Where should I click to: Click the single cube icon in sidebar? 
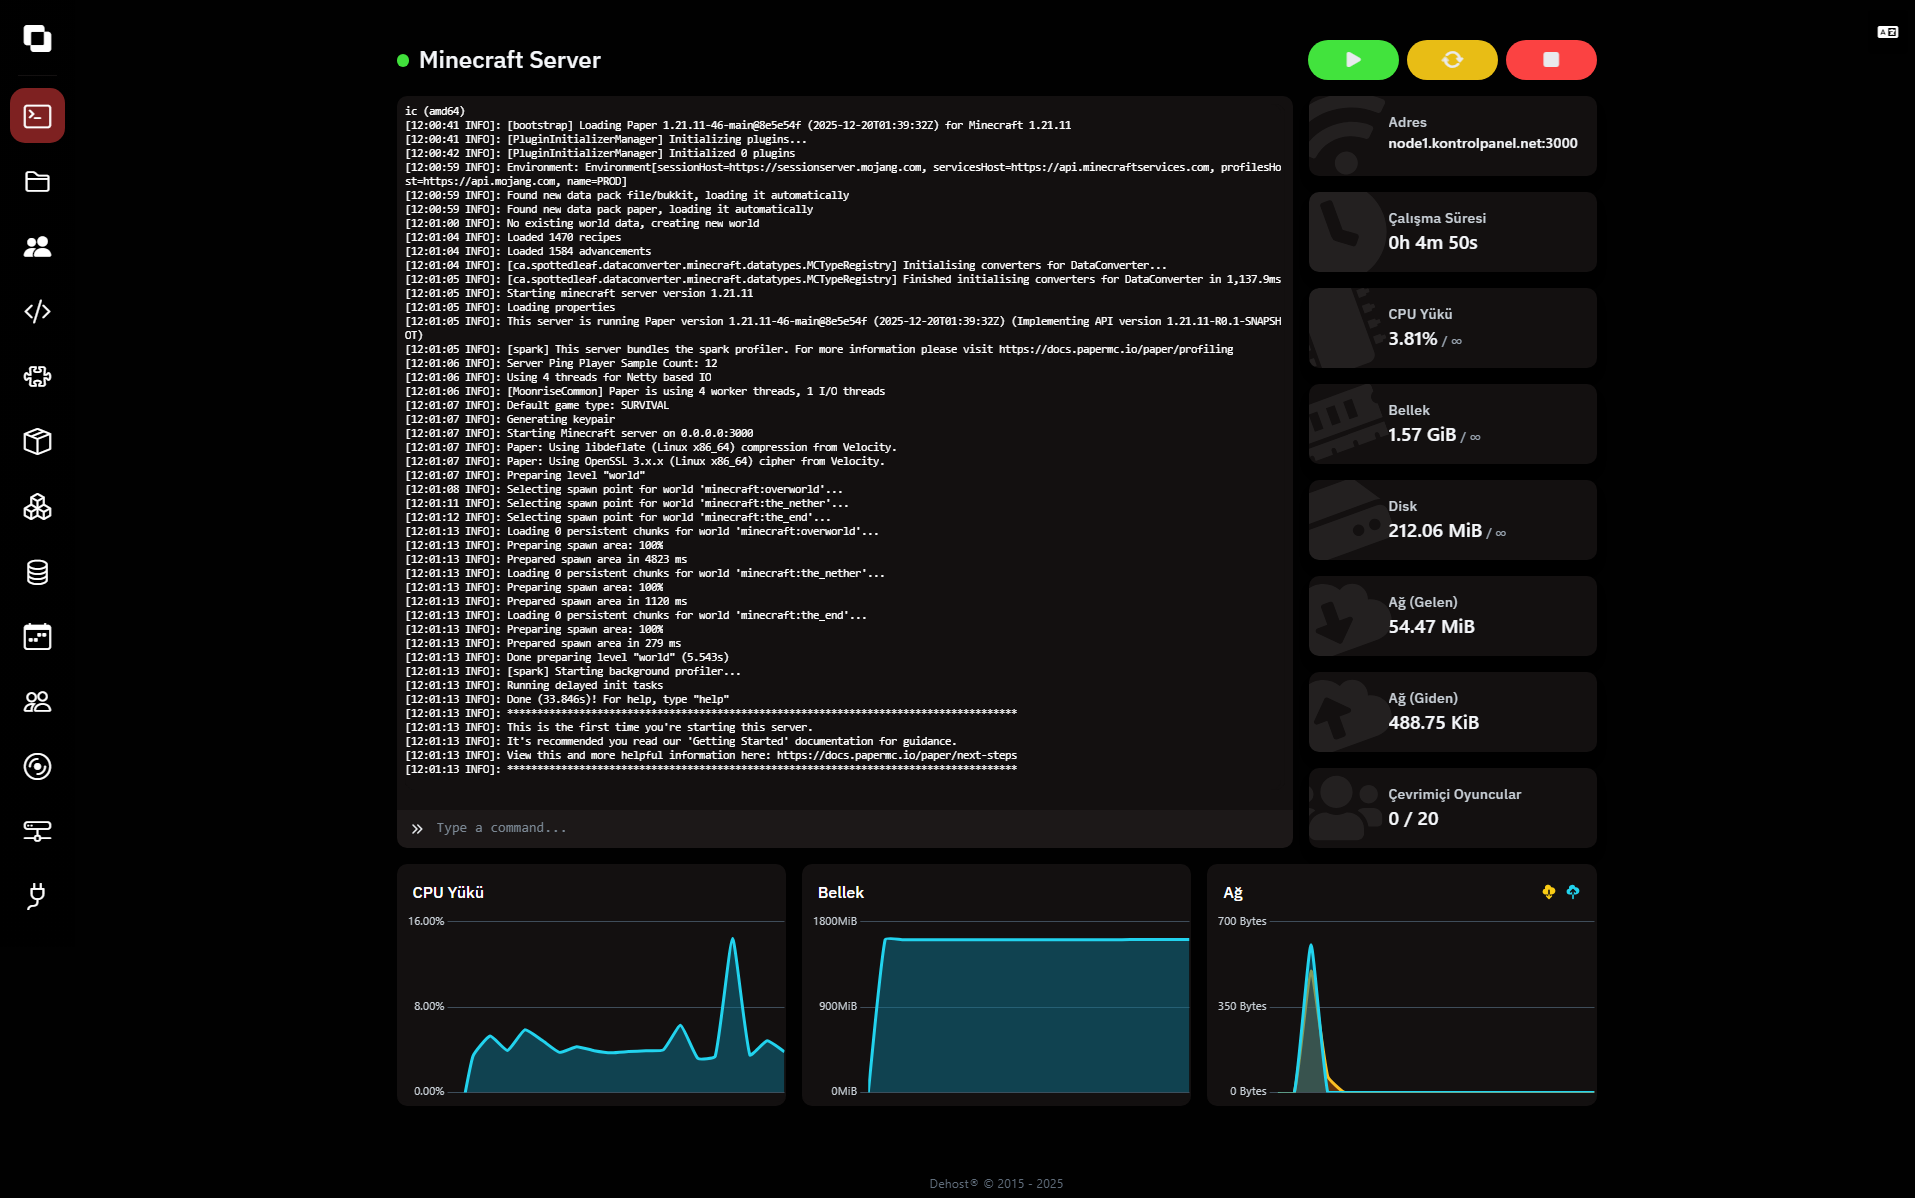(x=37, y=441)
